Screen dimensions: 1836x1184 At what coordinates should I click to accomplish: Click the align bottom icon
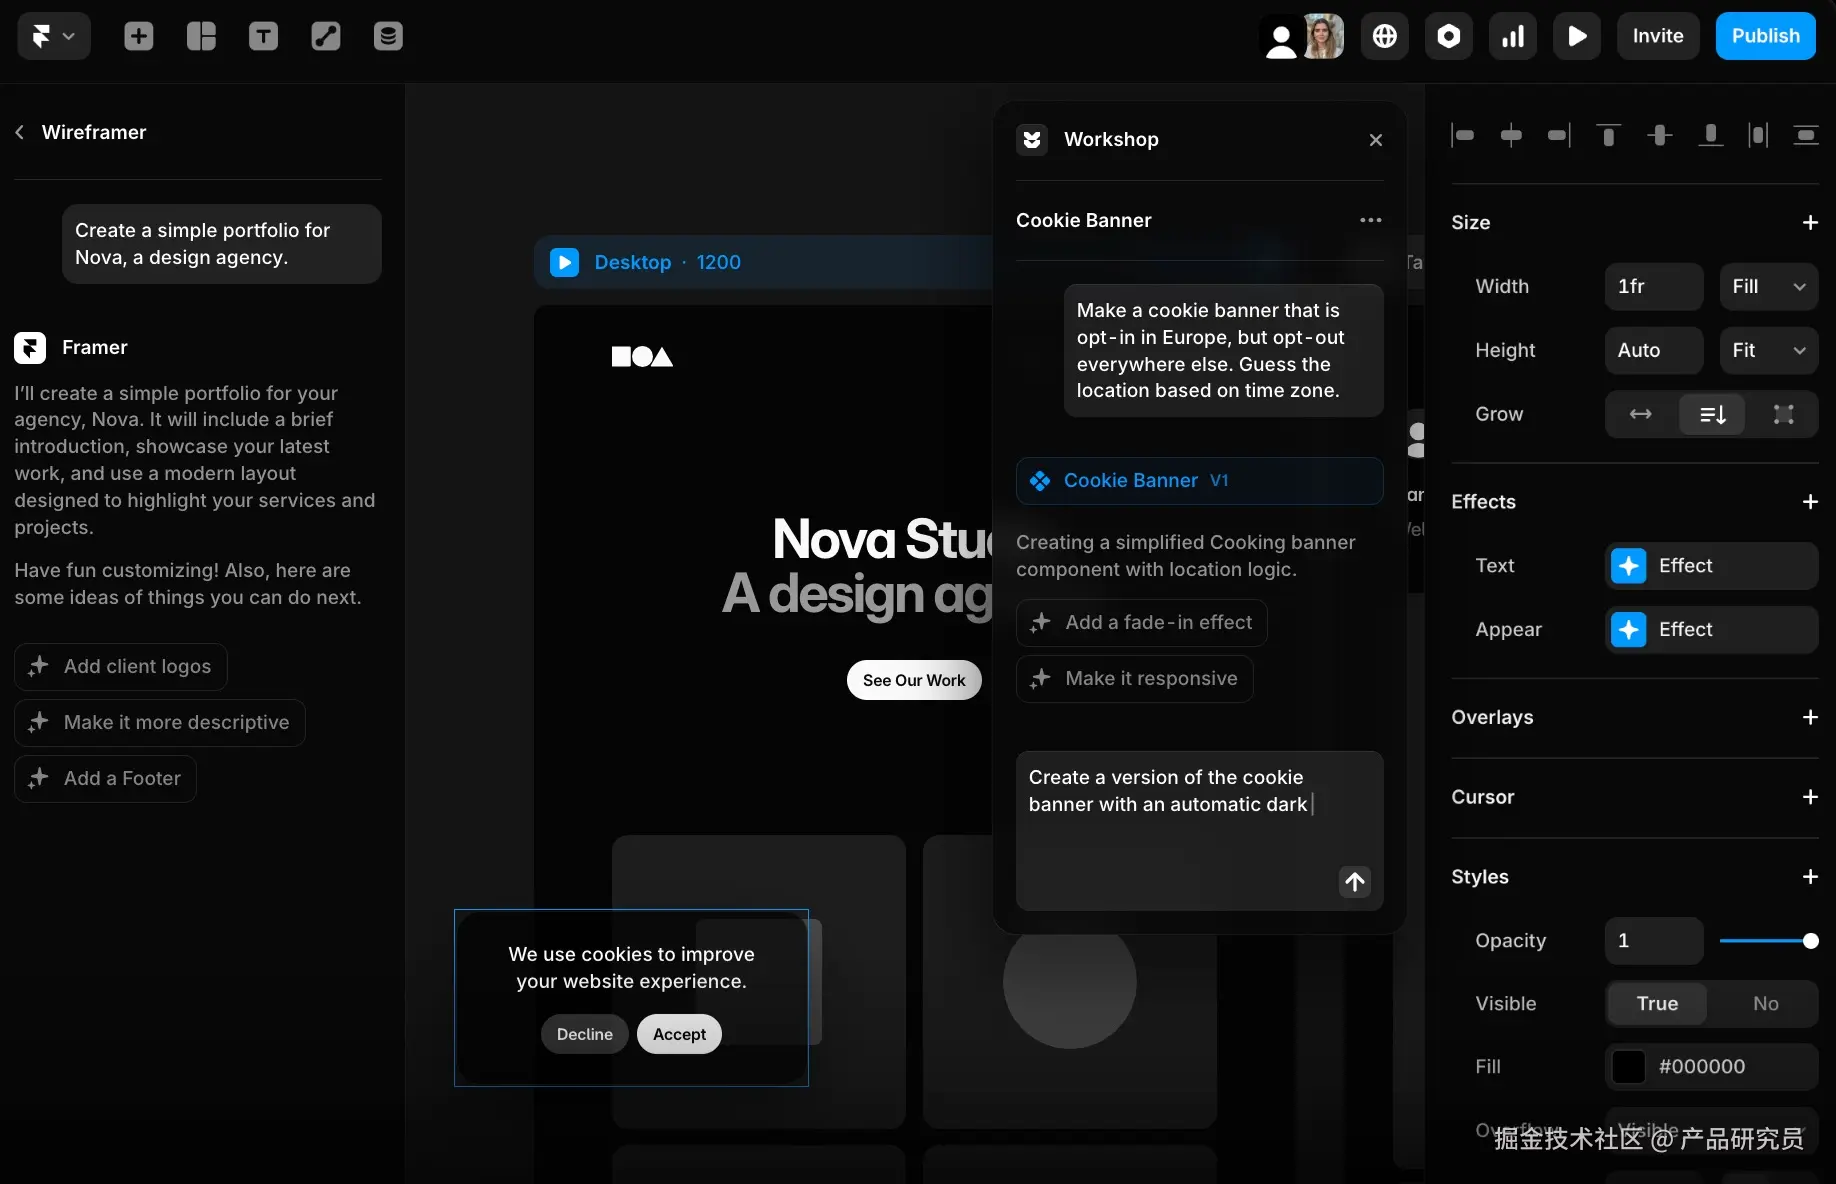(x=1711, y=135)
